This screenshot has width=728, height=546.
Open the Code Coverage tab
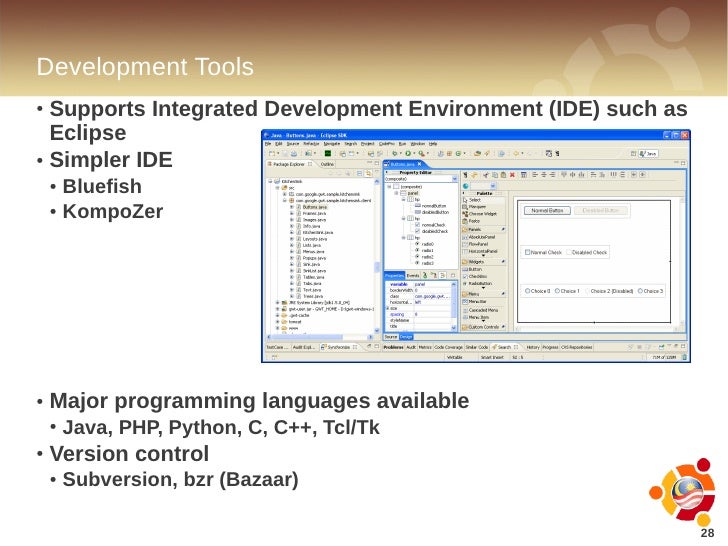(448, 347)
